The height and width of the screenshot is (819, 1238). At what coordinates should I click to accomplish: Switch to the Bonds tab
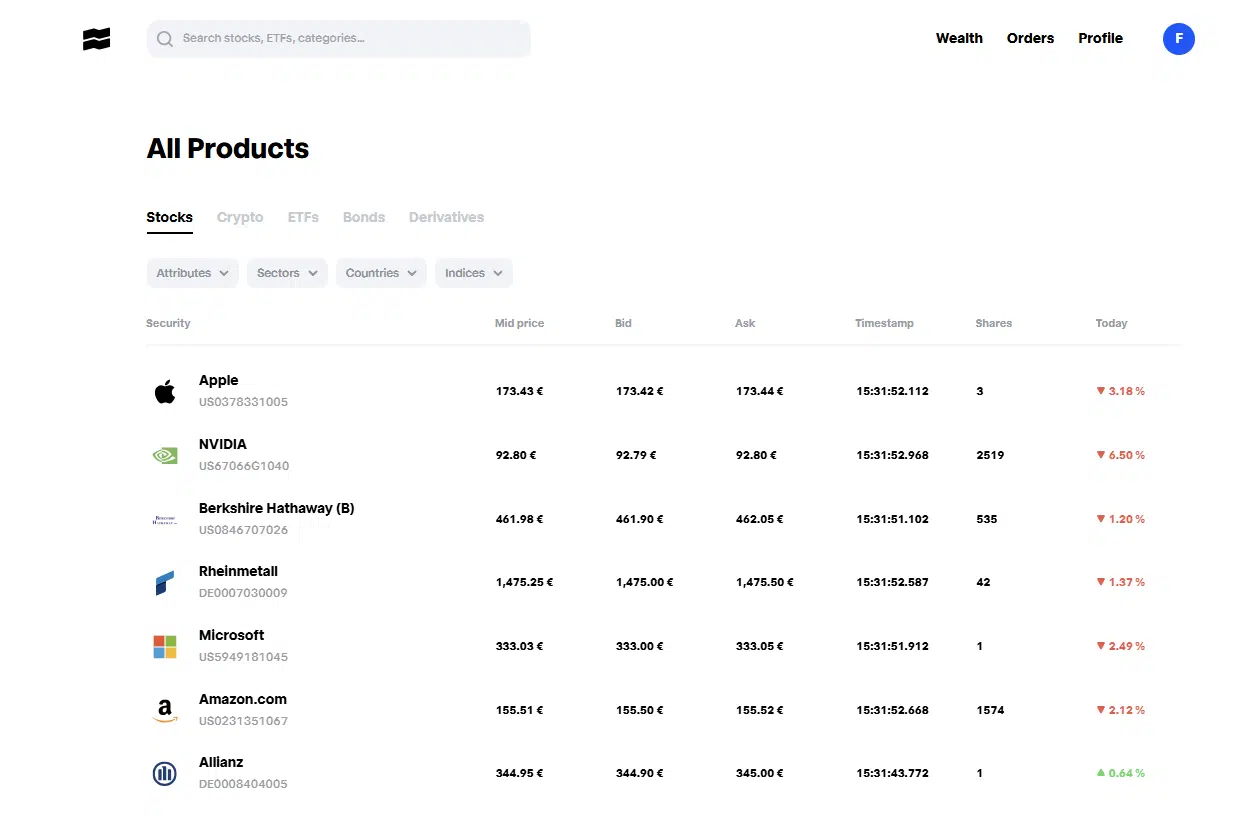tap(364, 217)
